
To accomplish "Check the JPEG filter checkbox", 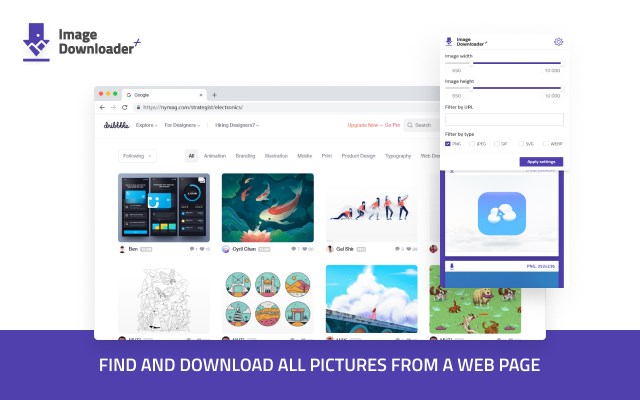I will coord(472,144).
